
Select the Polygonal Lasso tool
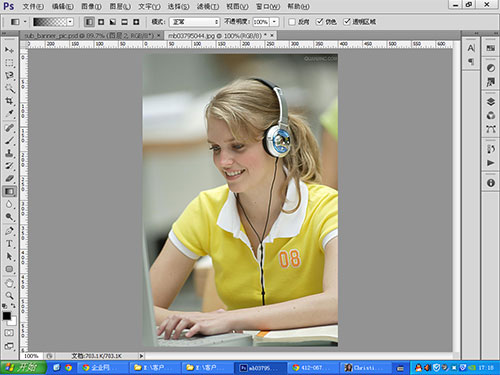coord(9,76)
